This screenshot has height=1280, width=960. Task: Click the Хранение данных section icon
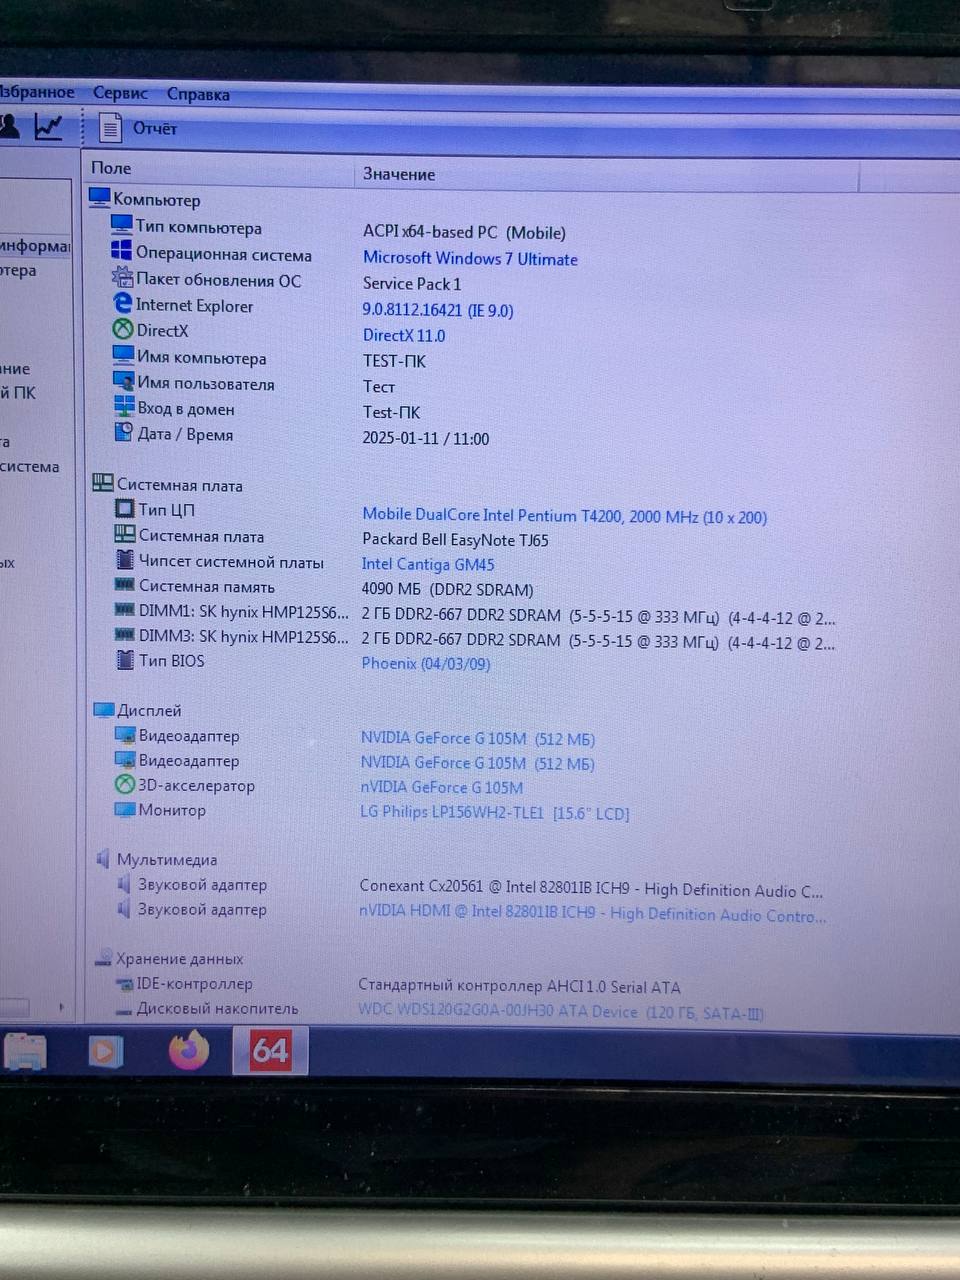pyautogui.click(x=103, y=958)
